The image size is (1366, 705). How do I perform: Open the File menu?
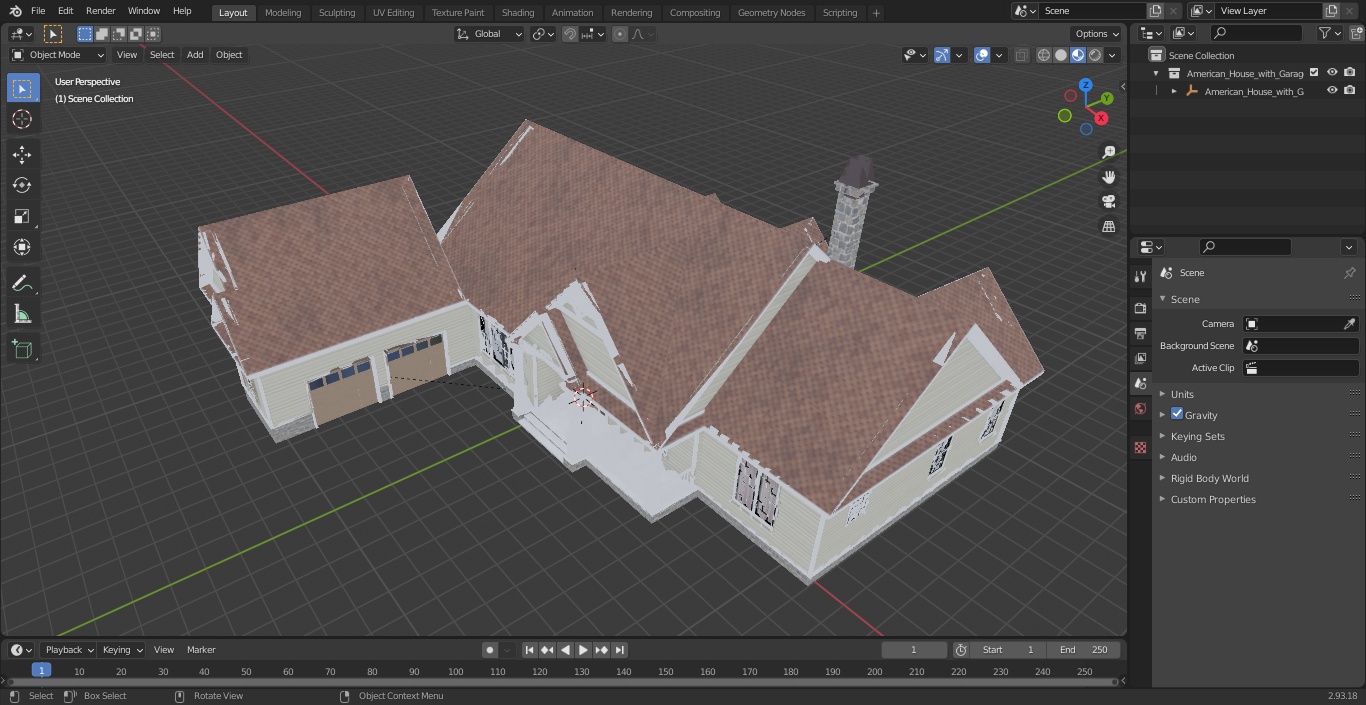(37, 11)
